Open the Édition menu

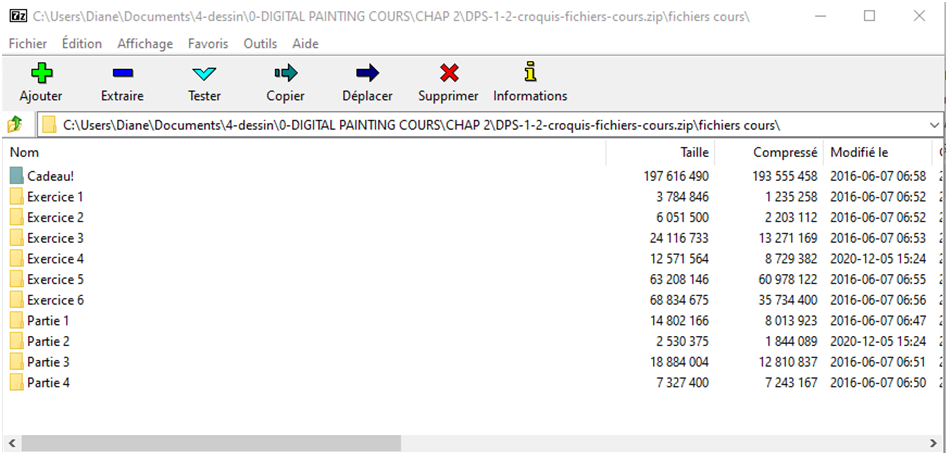click(x=82, y=44)
